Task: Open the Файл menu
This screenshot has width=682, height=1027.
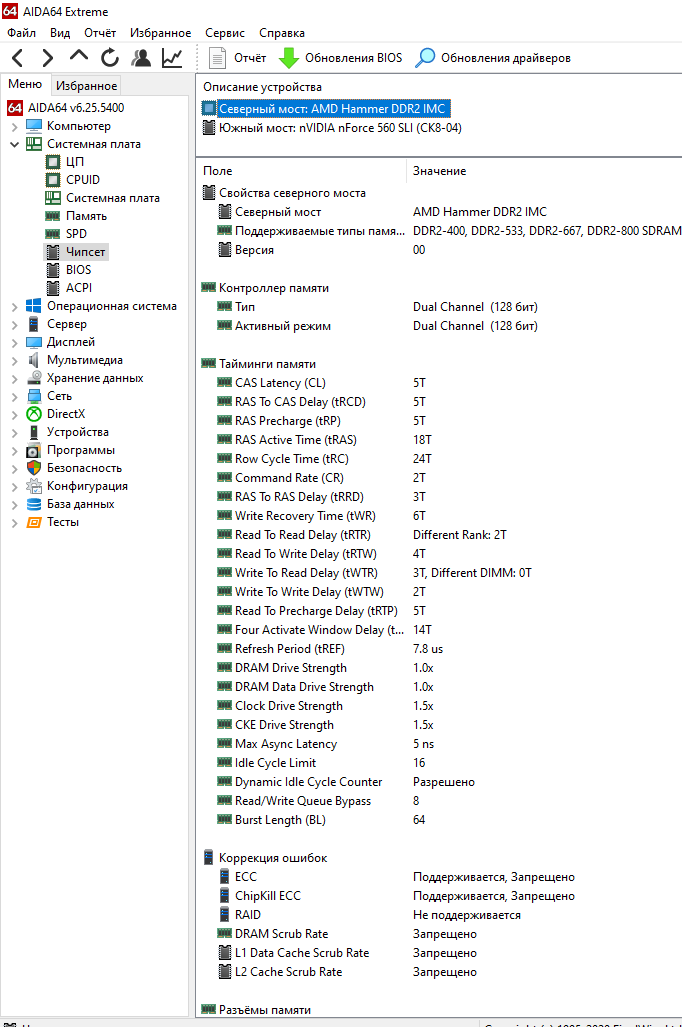Action: tap(22, 33)
